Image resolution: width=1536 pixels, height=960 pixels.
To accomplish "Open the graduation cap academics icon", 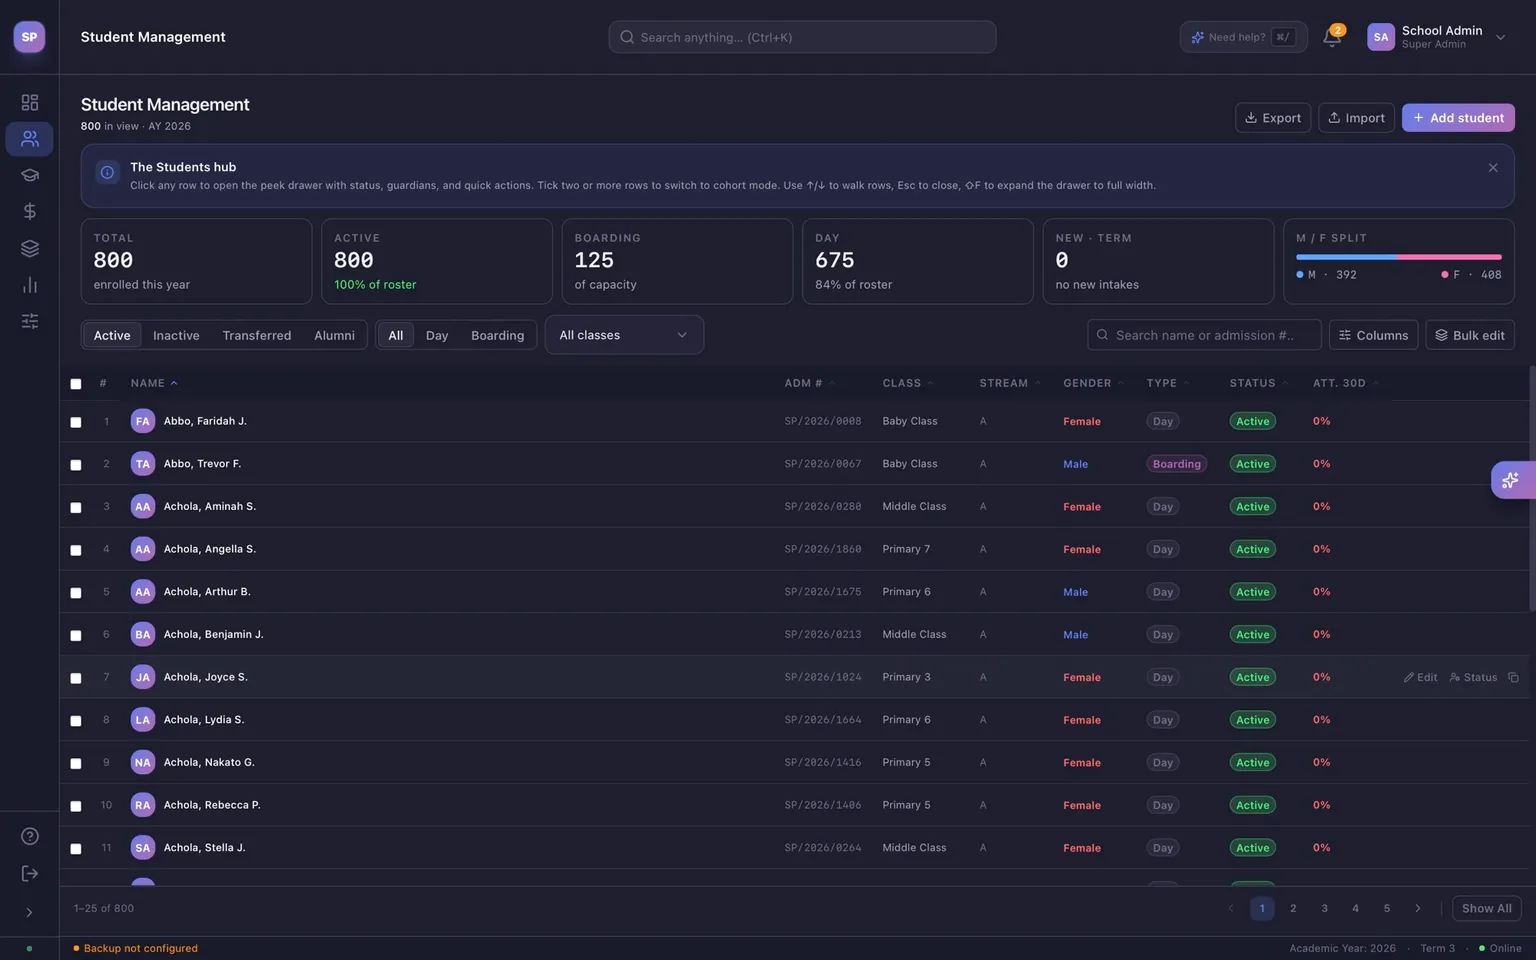I will pos(29,175).
